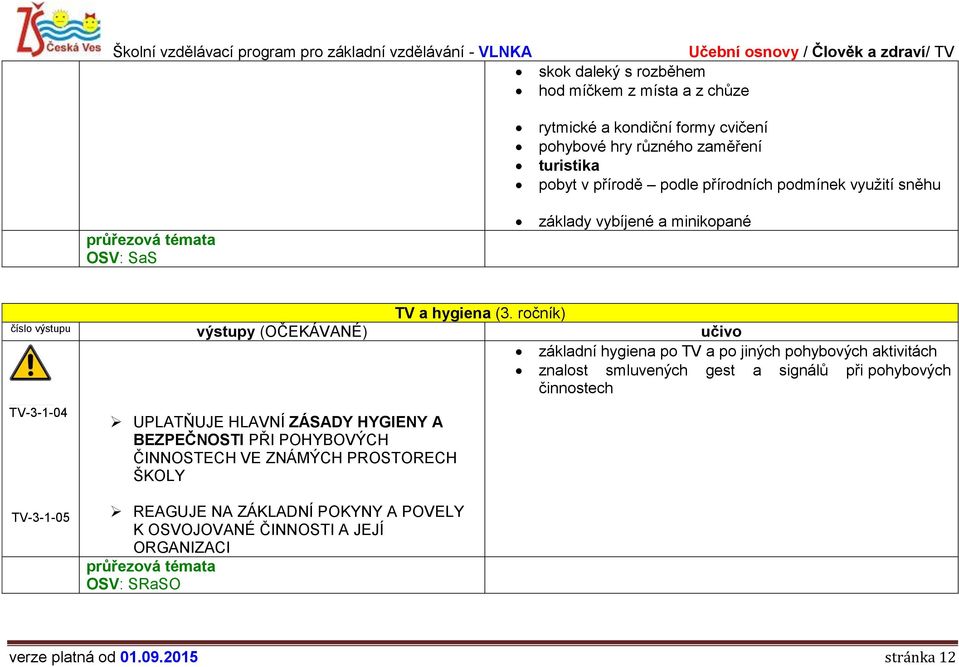Click the header text Člověk a zdraví
Screen dimensions: 959x667
pyautogui.click(x=868, y=52)
